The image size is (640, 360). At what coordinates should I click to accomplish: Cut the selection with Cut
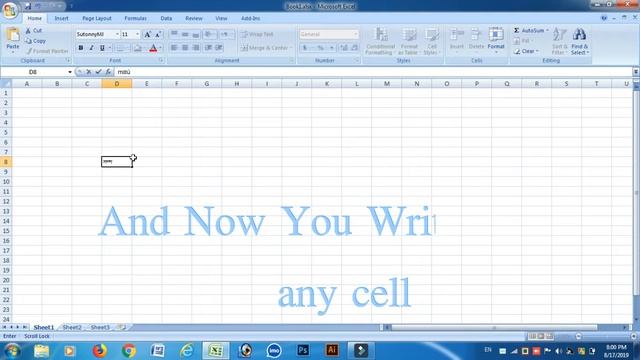point(33,31)
